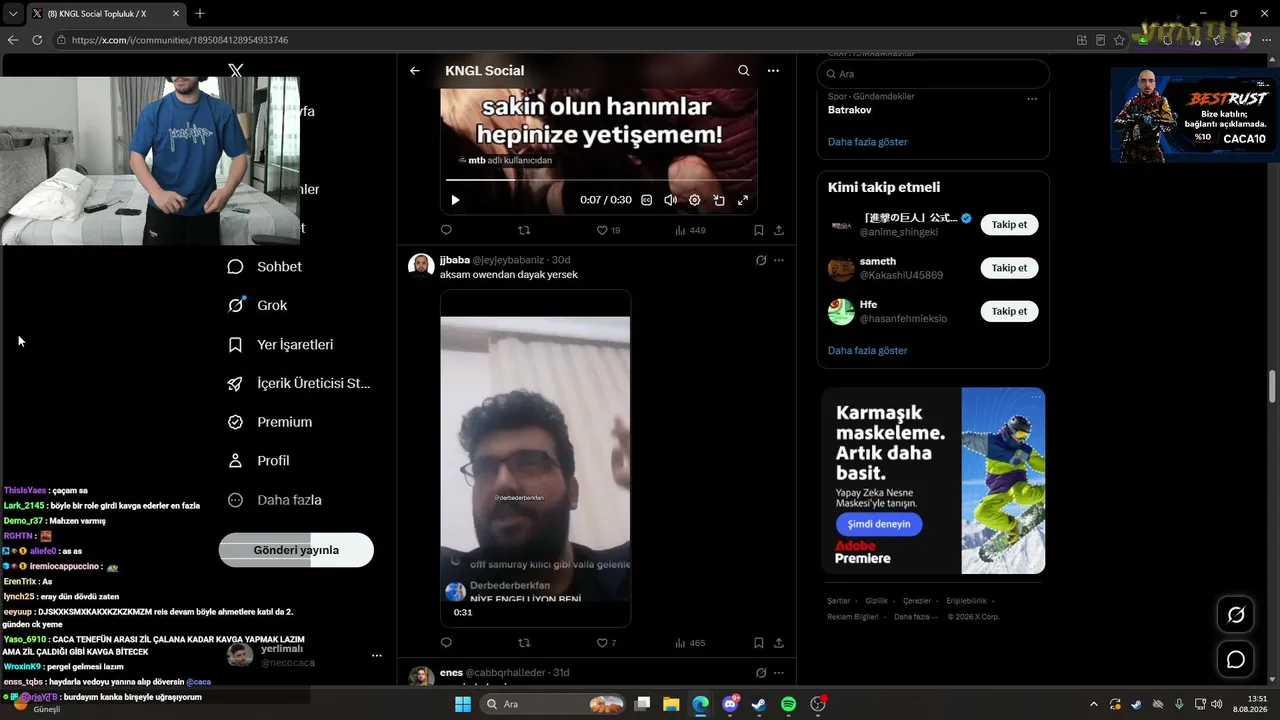Image resolution: width=1280 pixels, height=720 pixels.
Task: Follow Hfe @hasanfehmieksio
Action: tap(1009, 312)
